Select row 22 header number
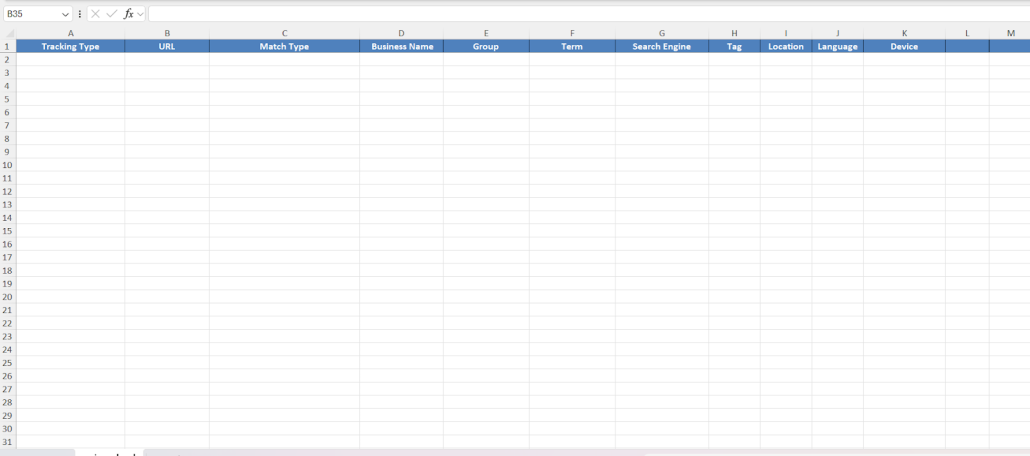This screenshot has height=456, width=1030. pos(8,323)
